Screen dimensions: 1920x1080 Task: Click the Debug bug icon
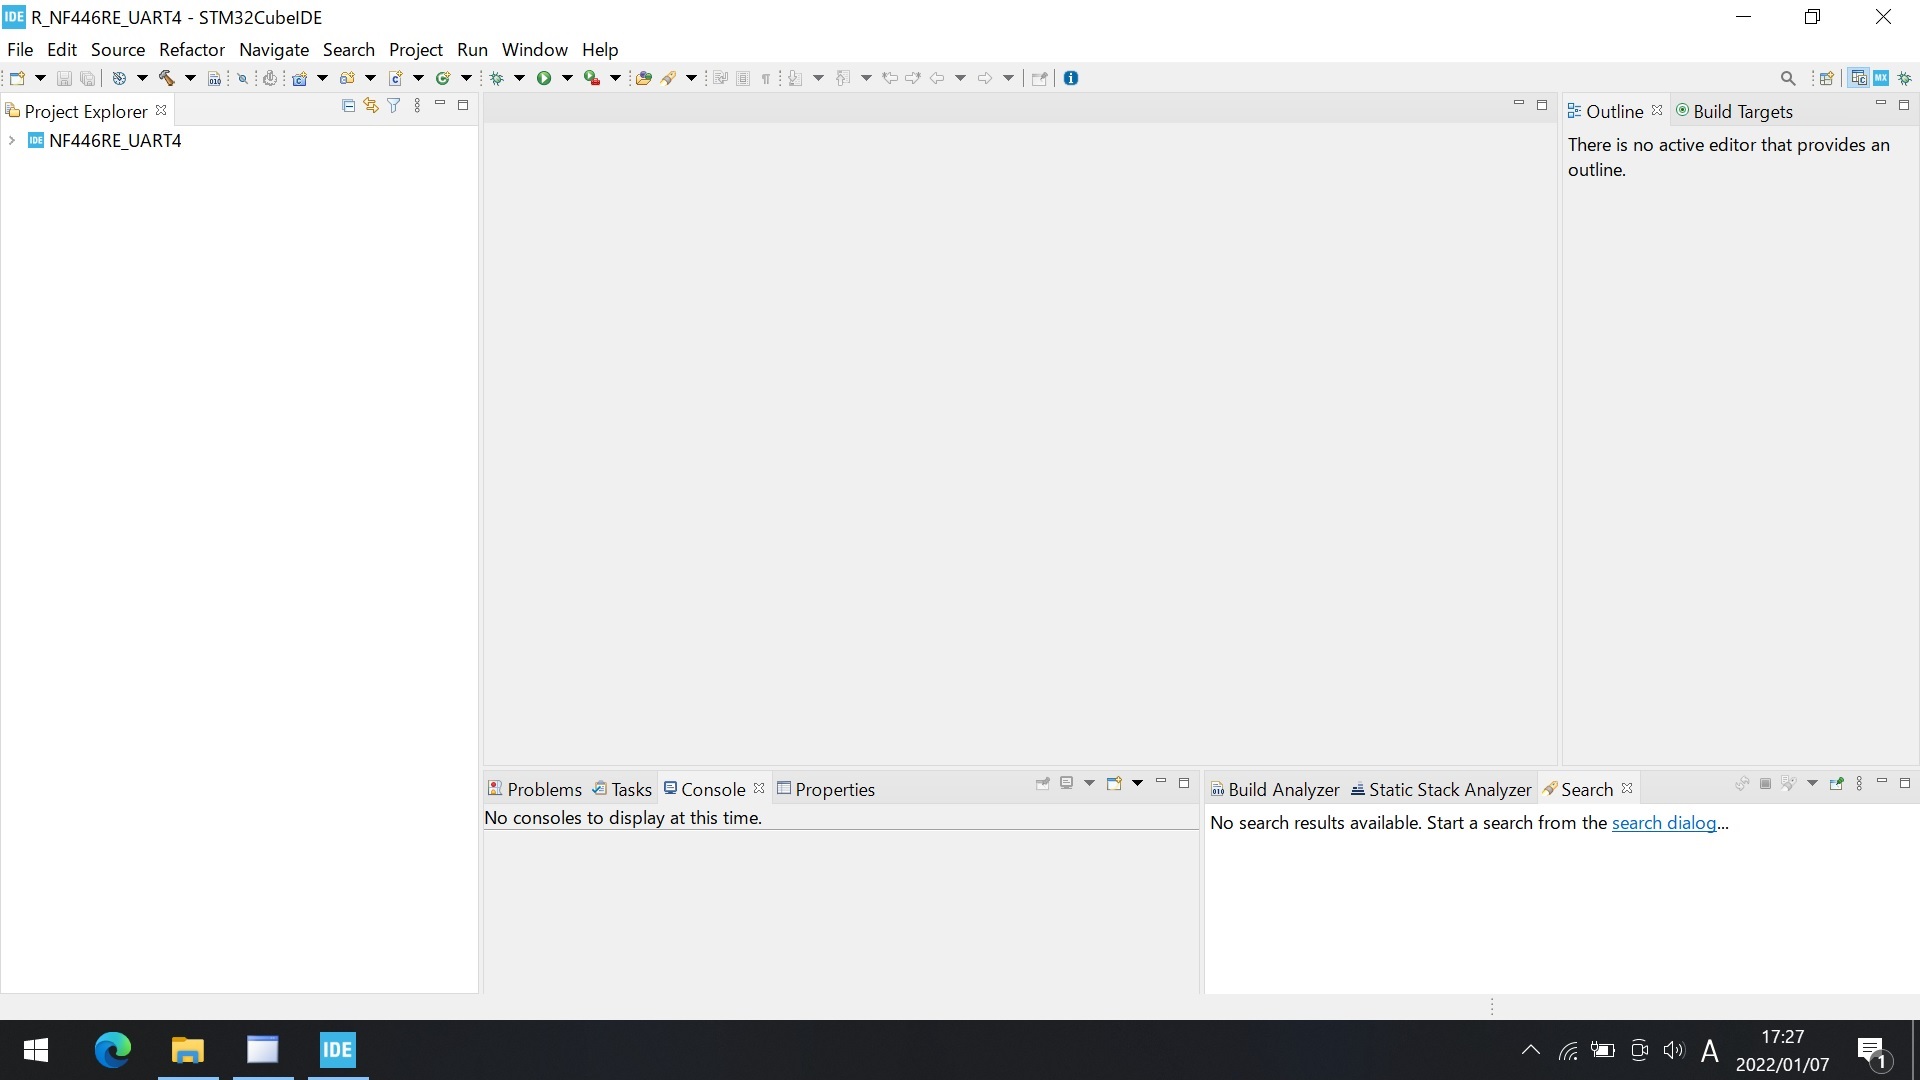pyautogui.click(x=496, y=78)
